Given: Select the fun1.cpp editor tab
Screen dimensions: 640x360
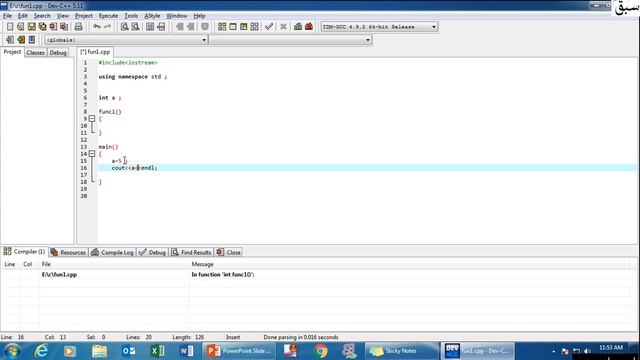Looking at the screenshot, I should 96,52.
